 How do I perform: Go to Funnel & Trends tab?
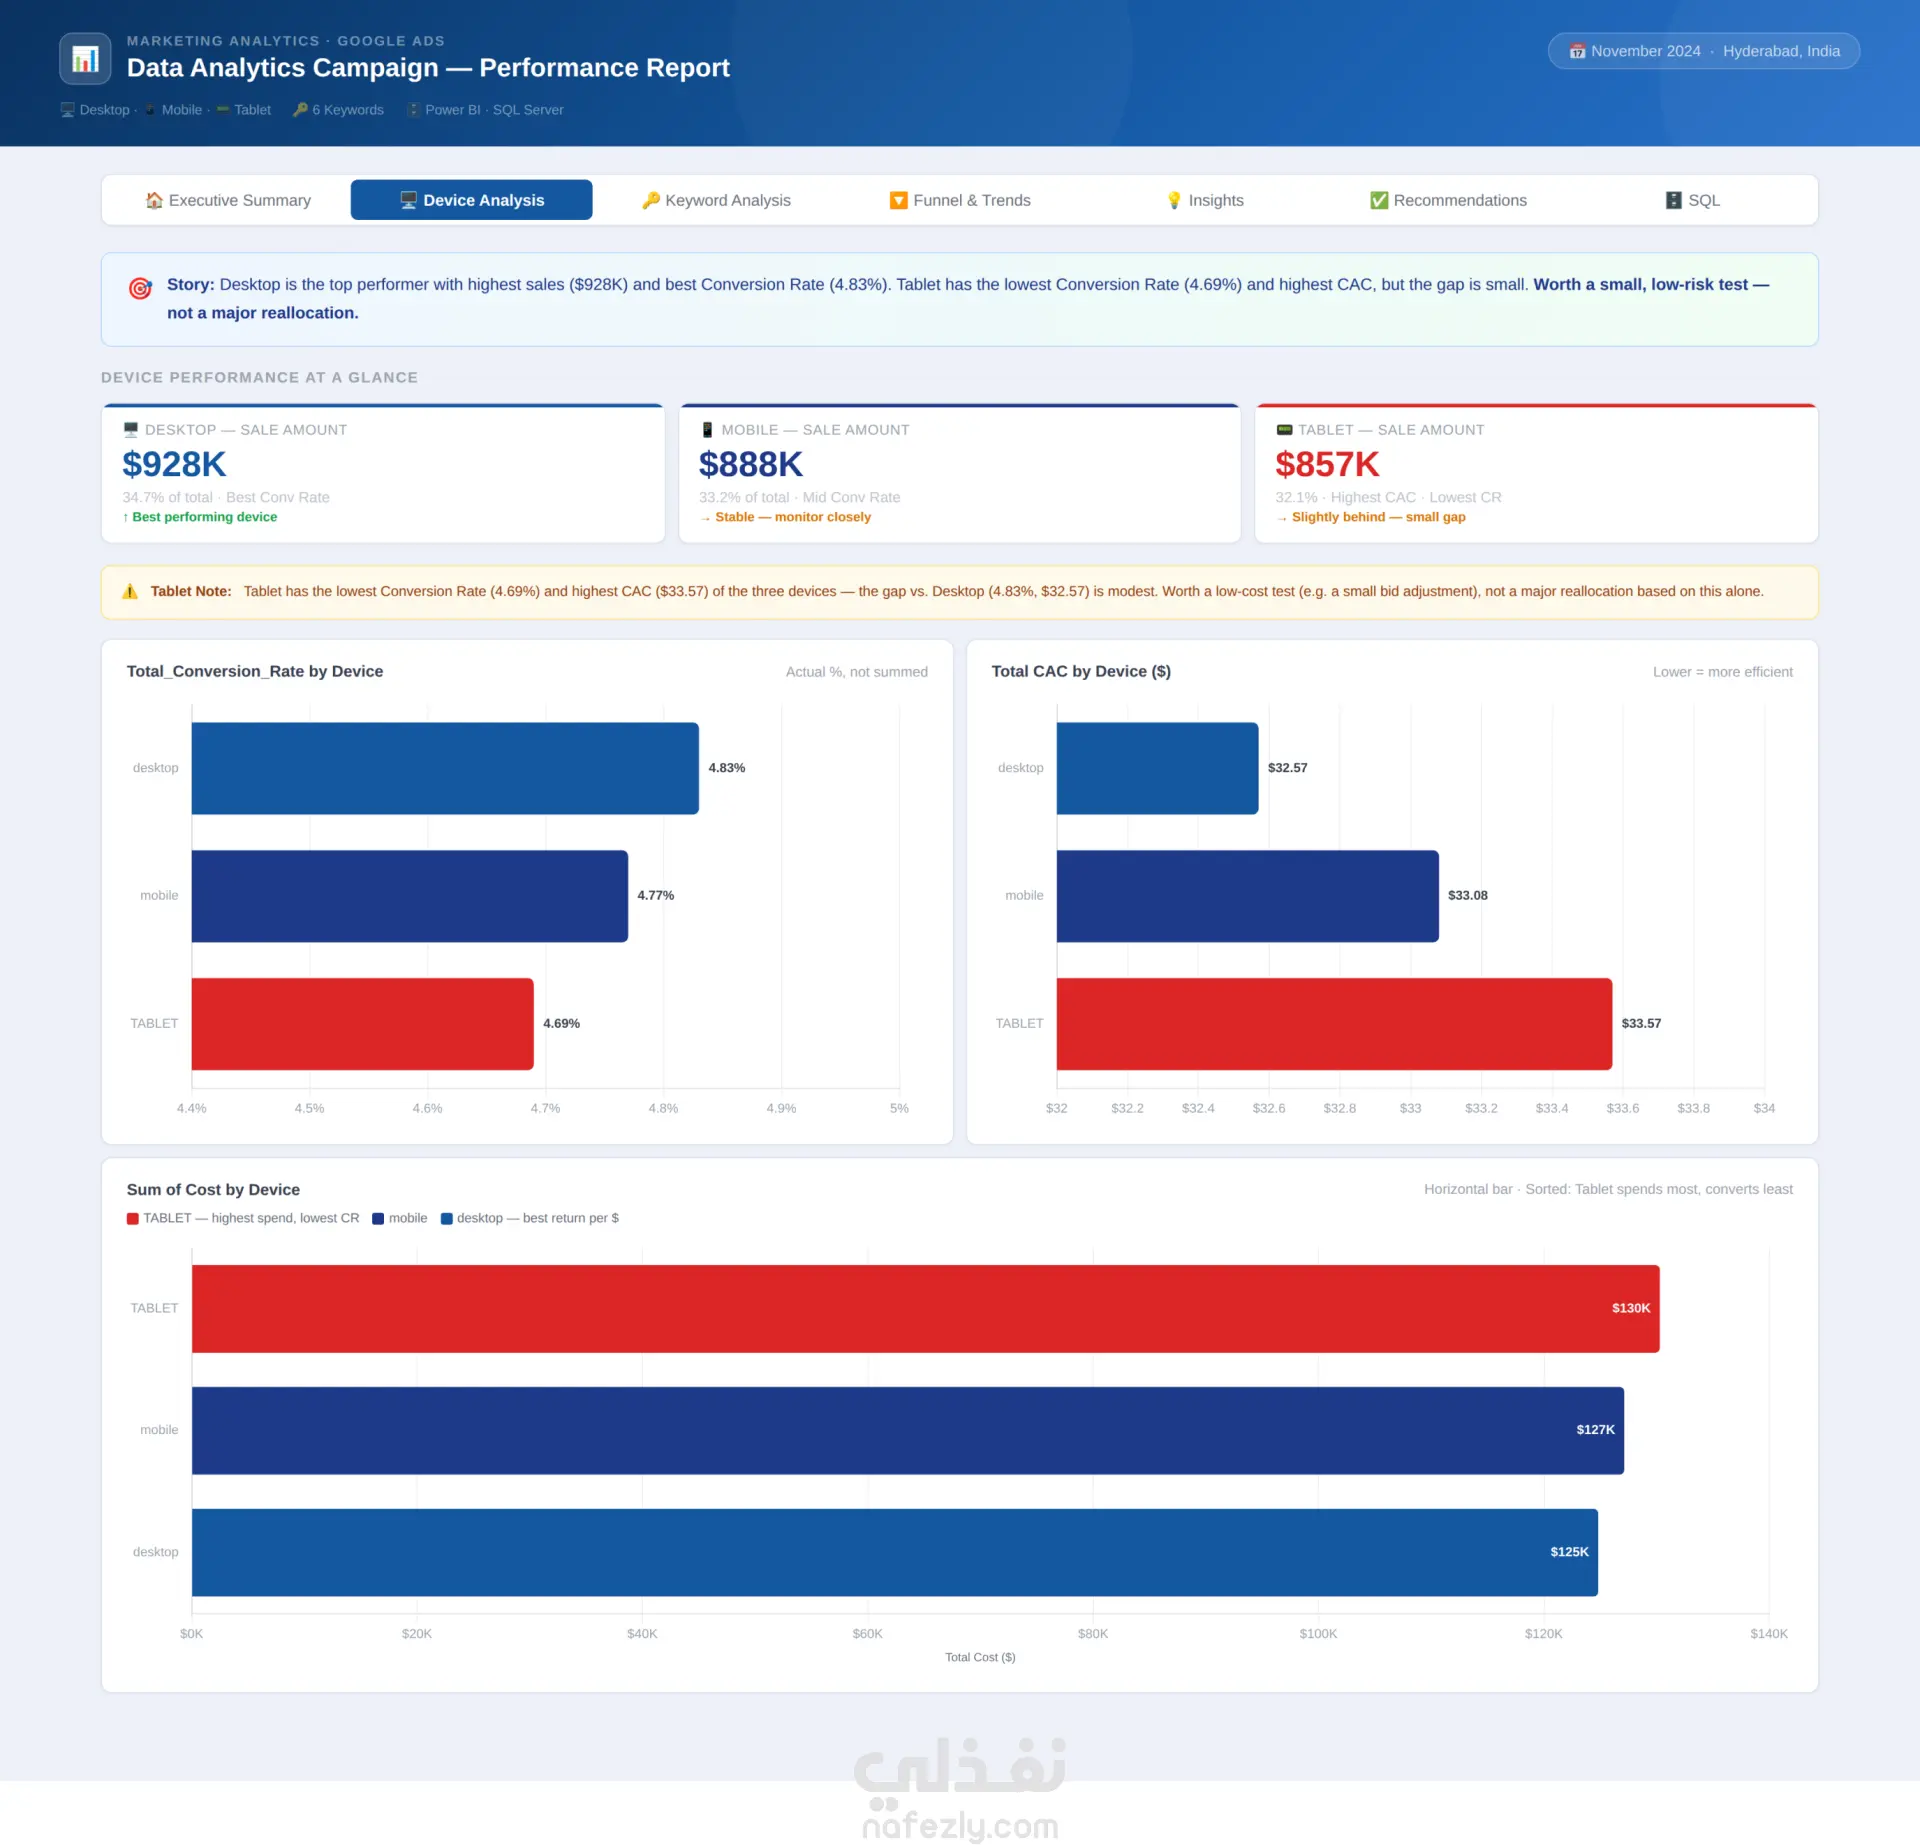(960, 200)
